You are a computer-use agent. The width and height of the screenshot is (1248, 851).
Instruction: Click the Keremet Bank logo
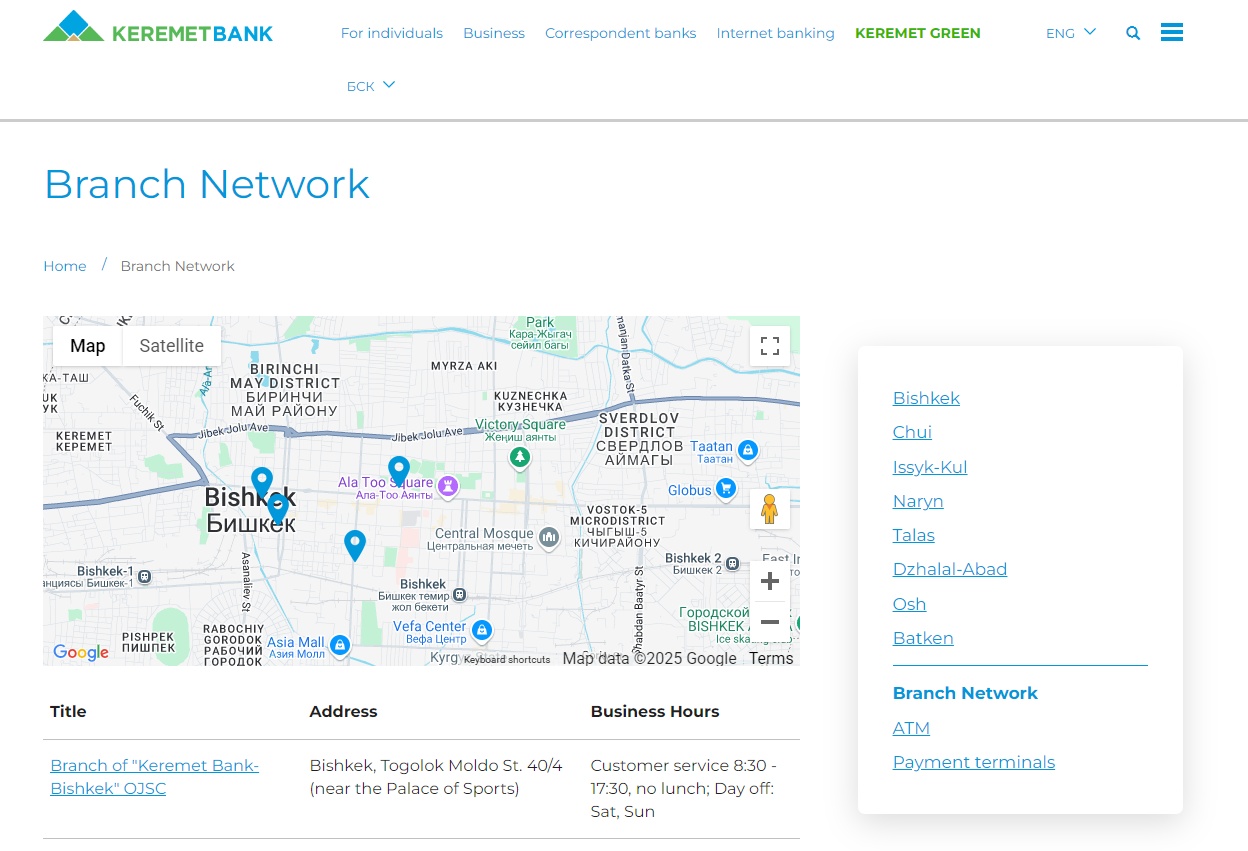pyautogui.click(x=158, y=28)
